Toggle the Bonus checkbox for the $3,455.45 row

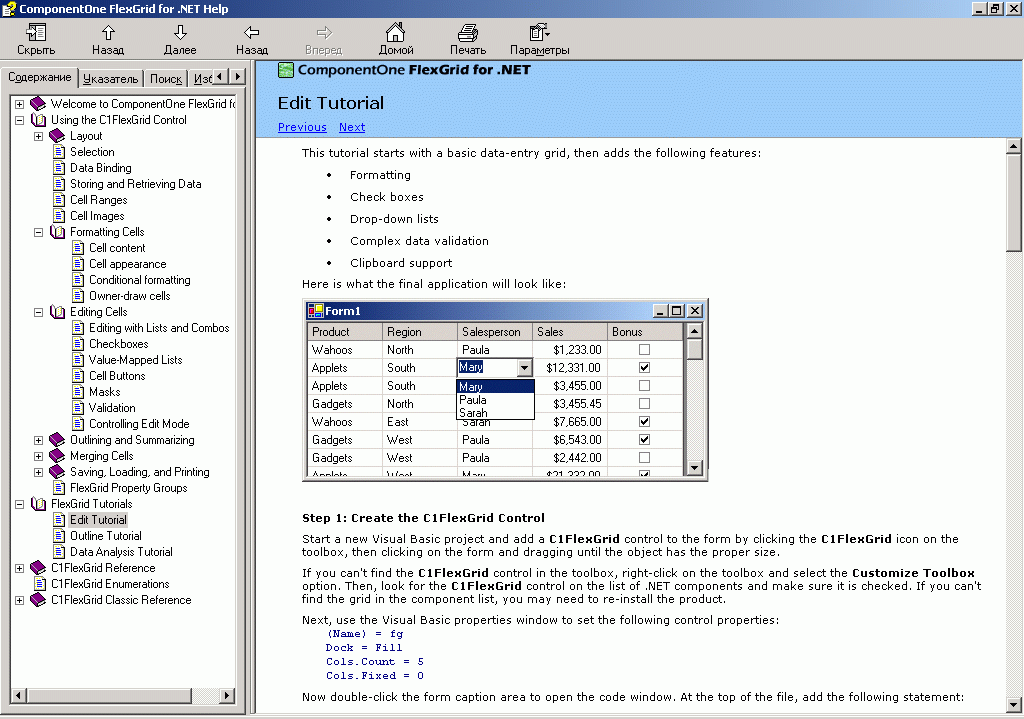[x=644, y=404]
